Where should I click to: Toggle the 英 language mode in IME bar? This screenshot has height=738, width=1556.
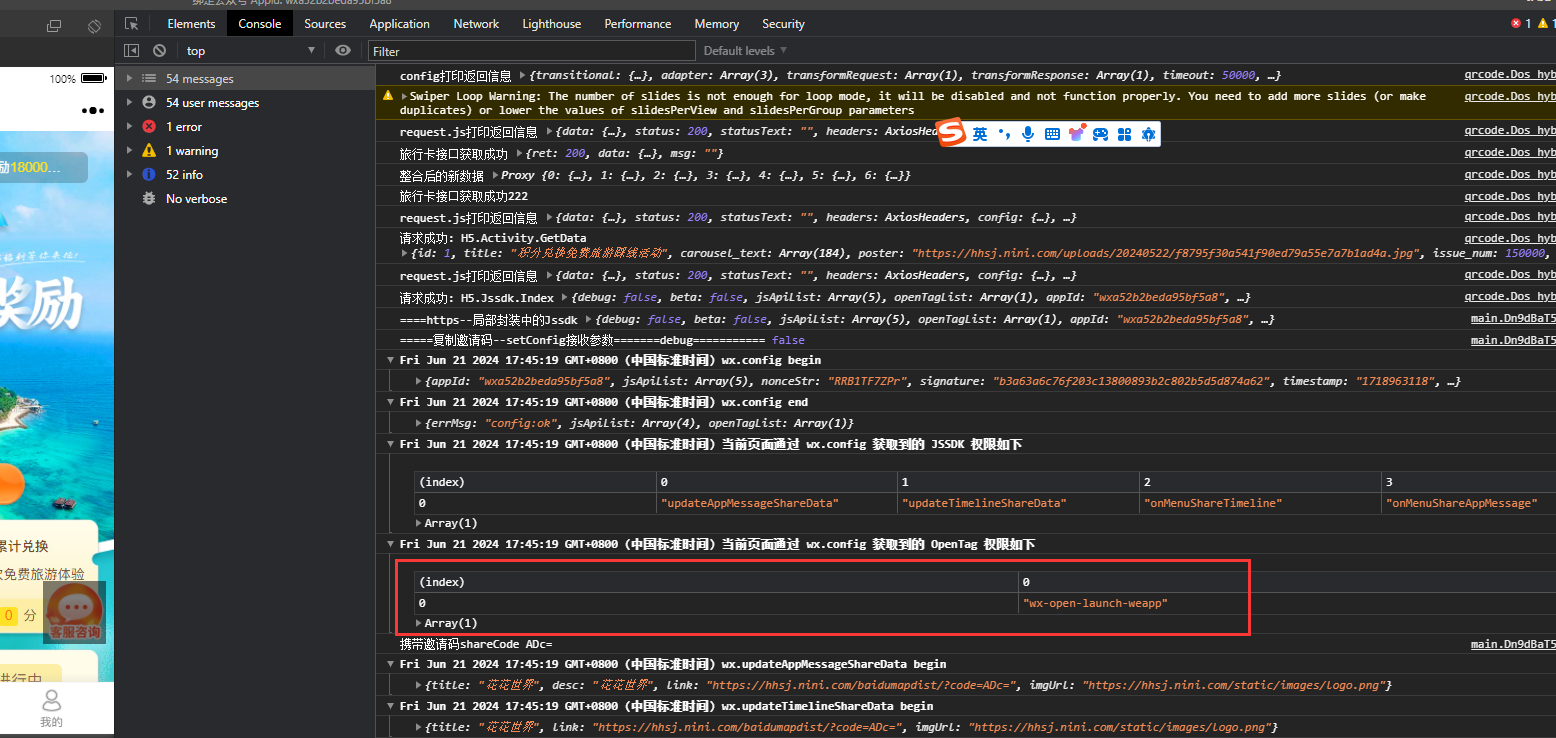[x=980, y=134]
